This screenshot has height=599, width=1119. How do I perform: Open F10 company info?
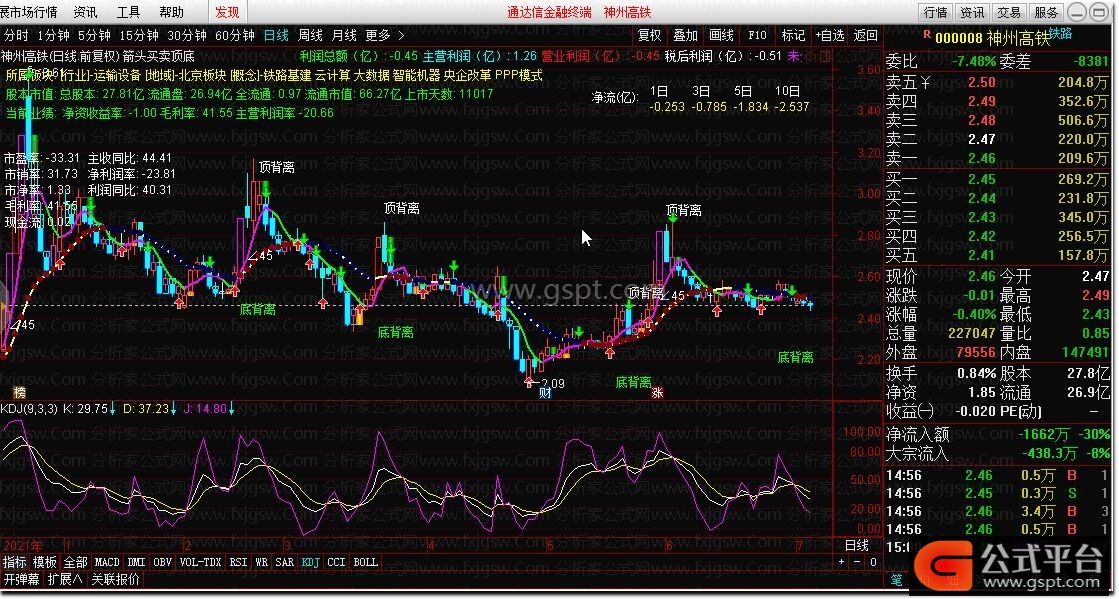[757, 35]
